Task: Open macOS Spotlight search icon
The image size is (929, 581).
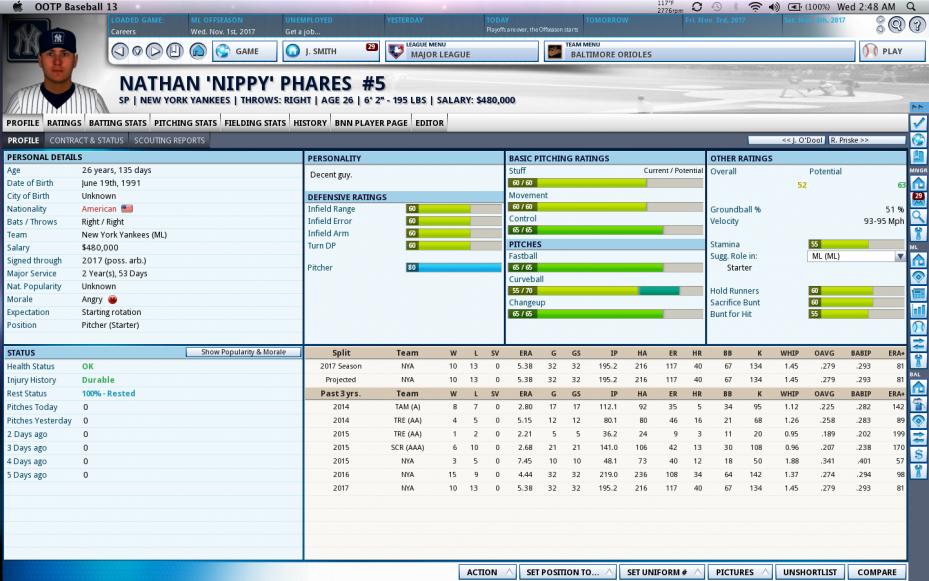Action: coord(911,7)
